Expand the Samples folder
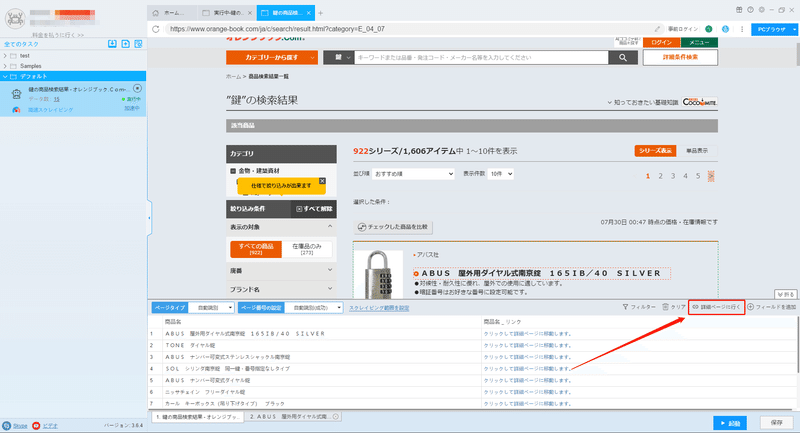The image size is (800, 433). pyautogui.click(x=5, y=66)
